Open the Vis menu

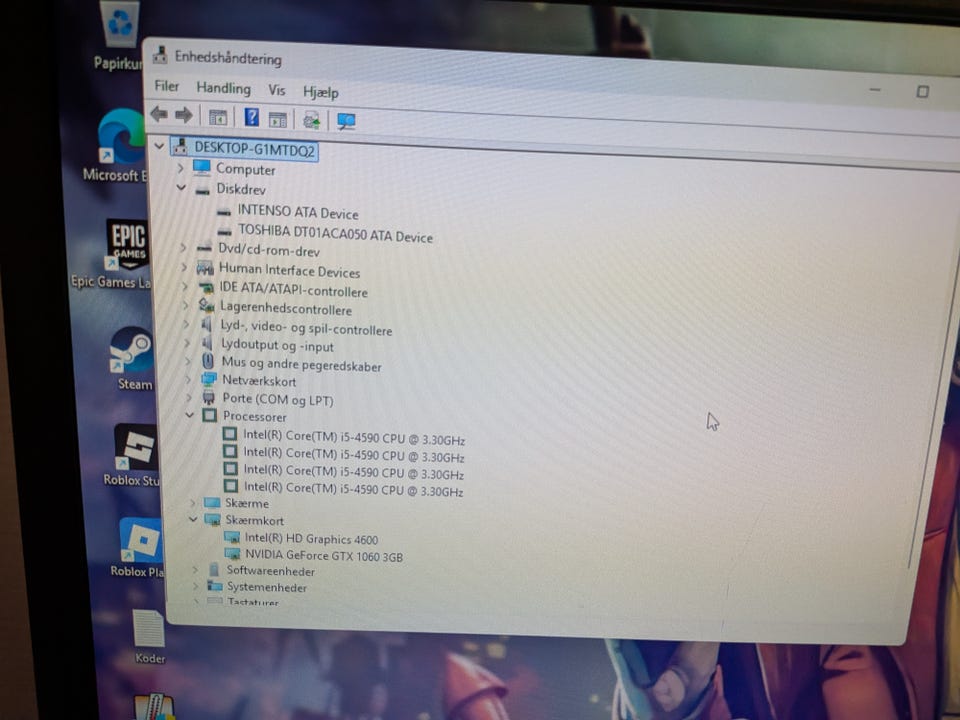tap(277, 90)
